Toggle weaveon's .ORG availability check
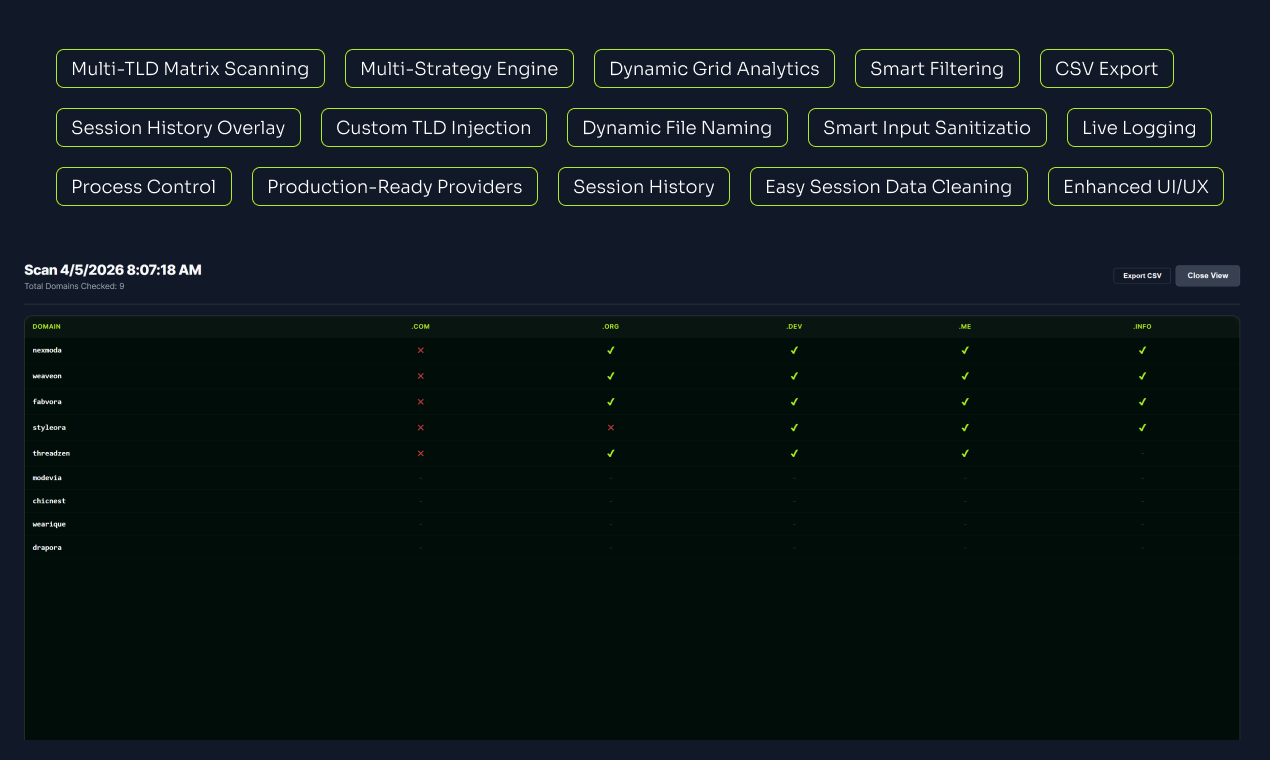1270x760 pixels. (610, 376)
